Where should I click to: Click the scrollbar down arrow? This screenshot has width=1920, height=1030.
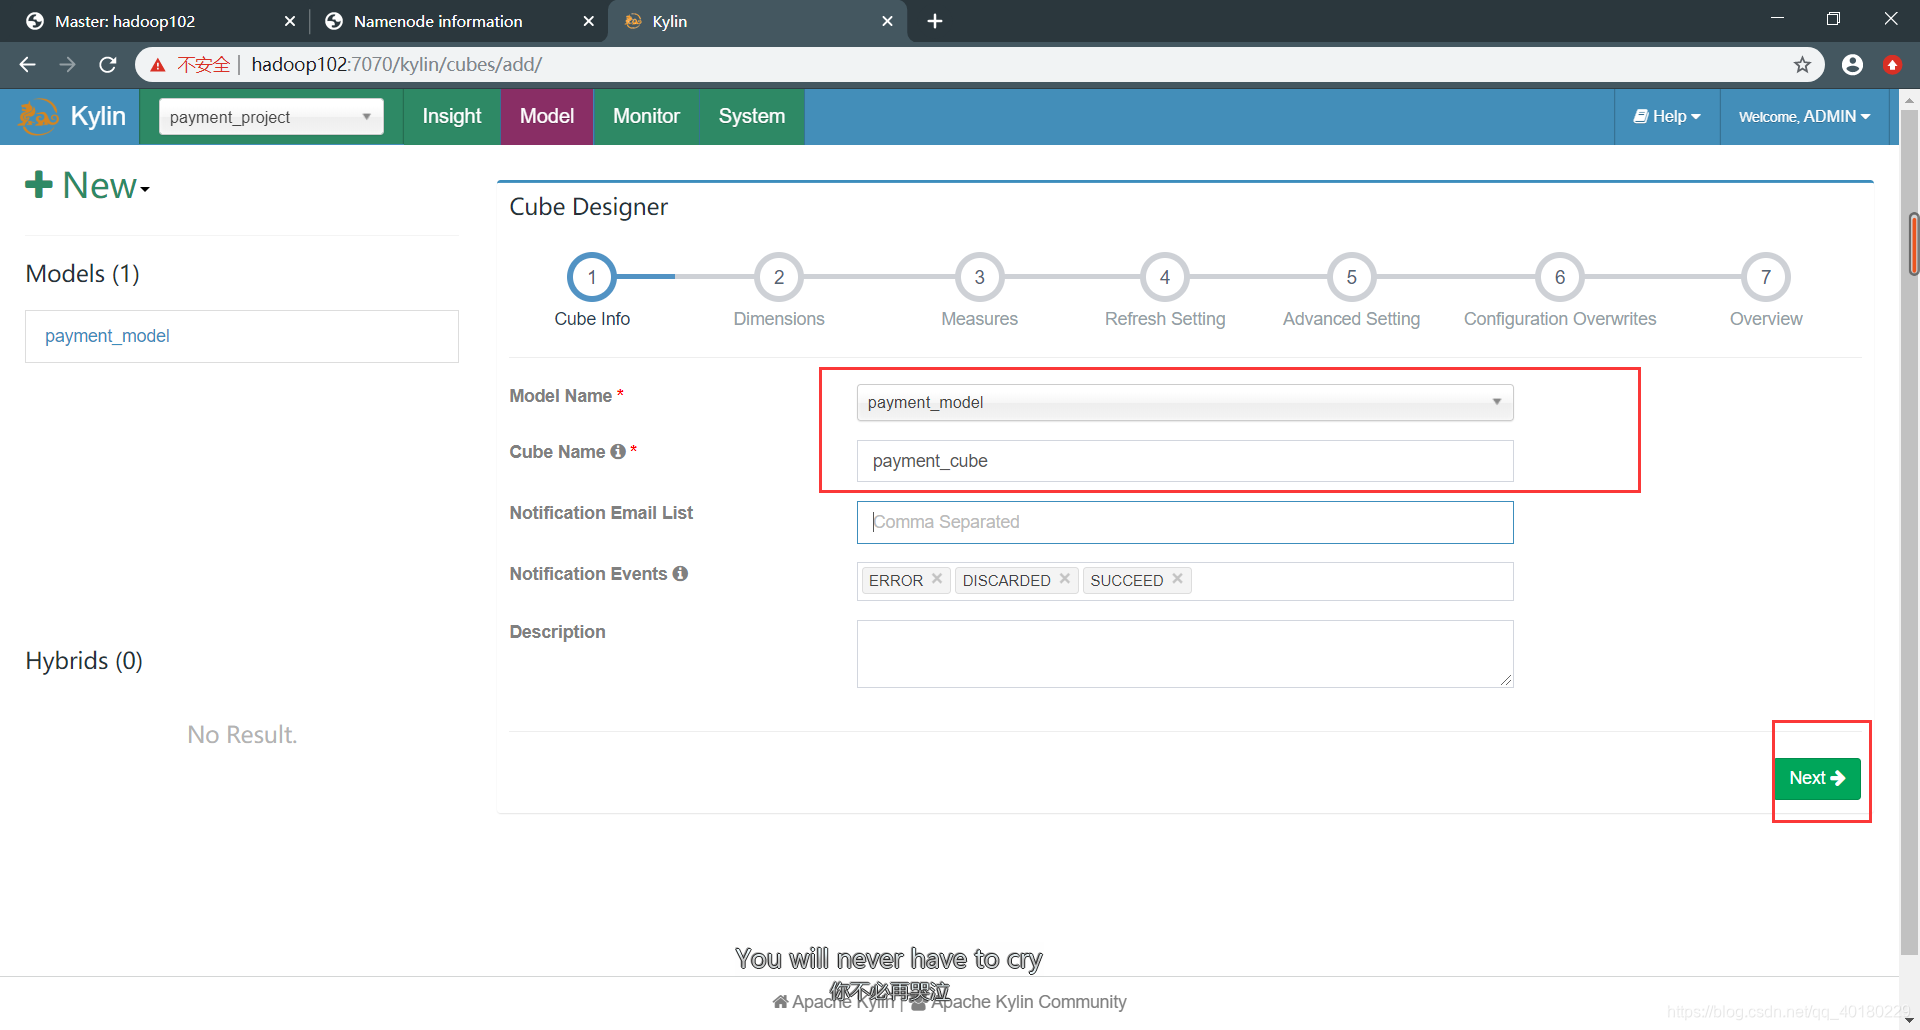click(1911, 1020)
